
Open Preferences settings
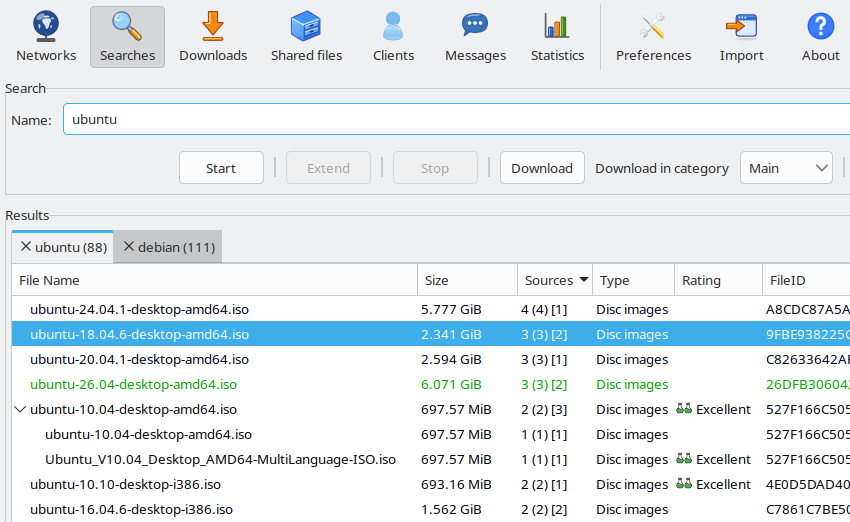coord(653,37)
